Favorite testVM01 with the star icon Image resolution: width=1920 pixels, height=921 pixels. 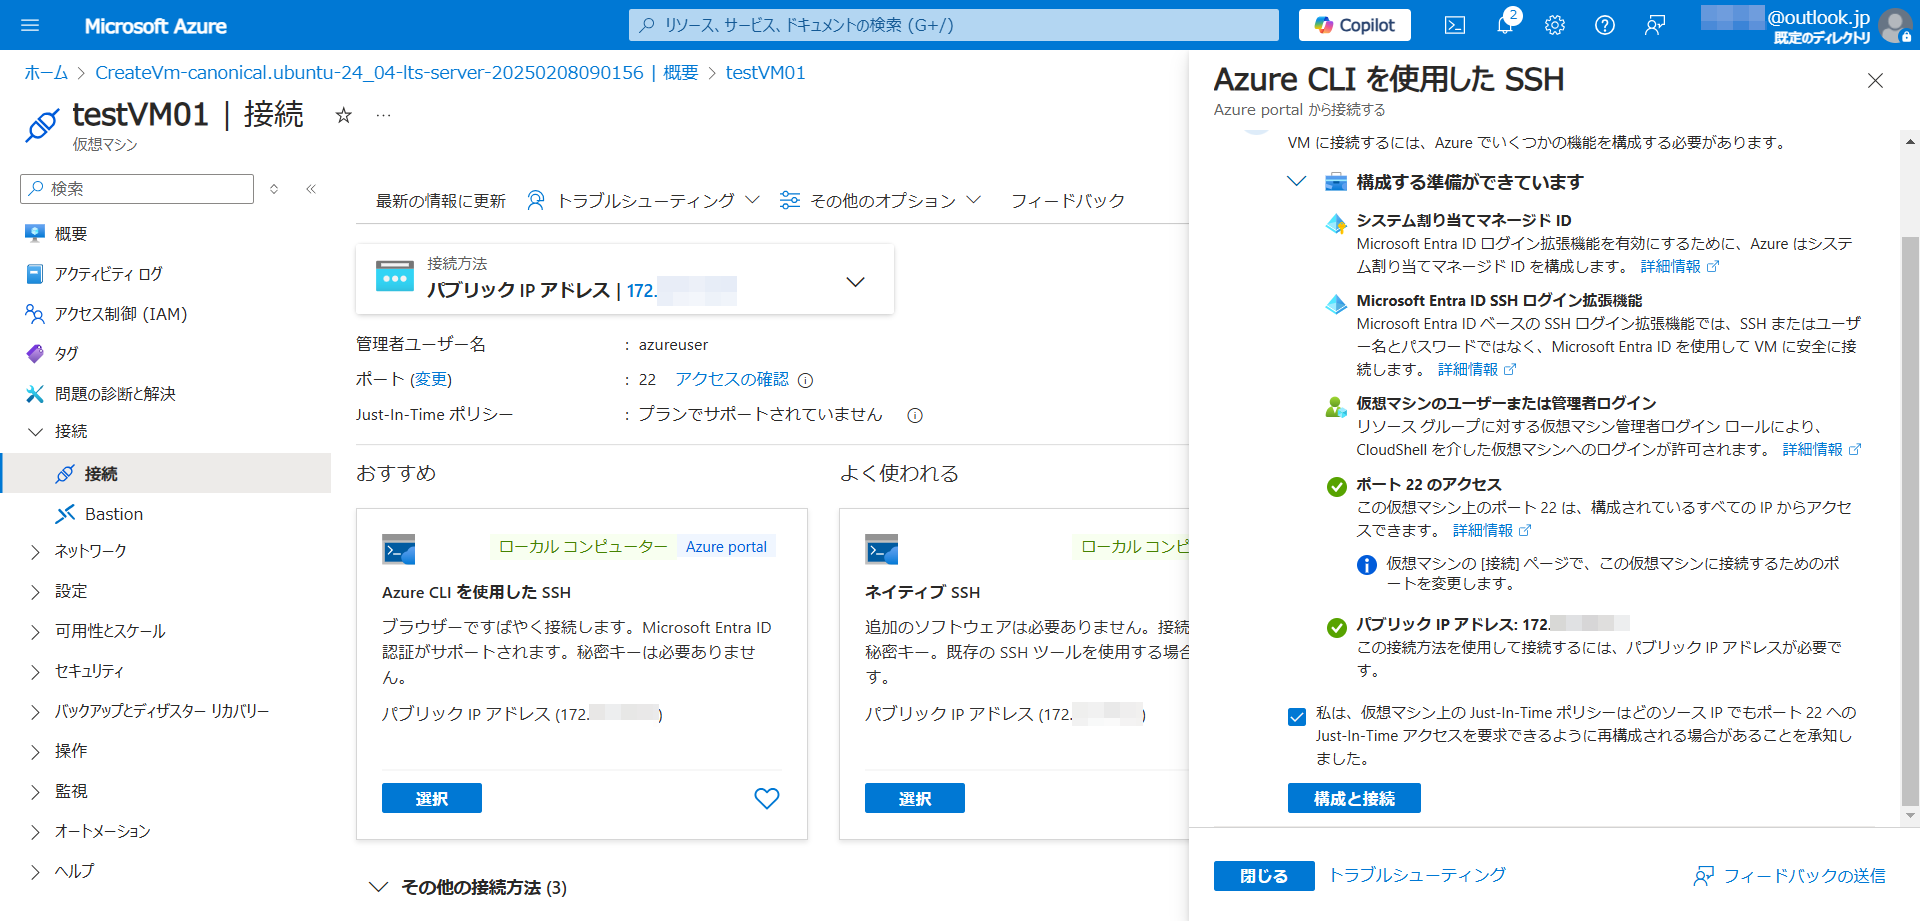click(343, 115)
